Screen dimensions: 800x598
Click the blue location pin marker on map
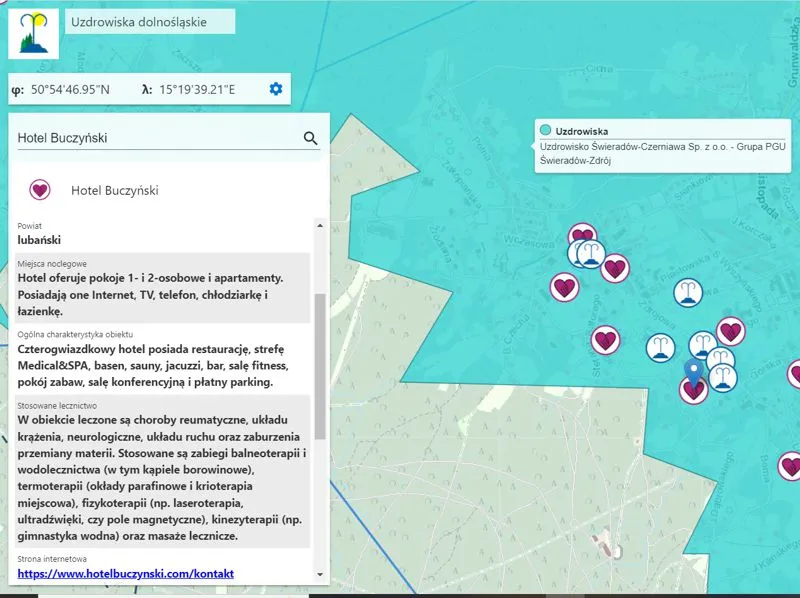694,370
